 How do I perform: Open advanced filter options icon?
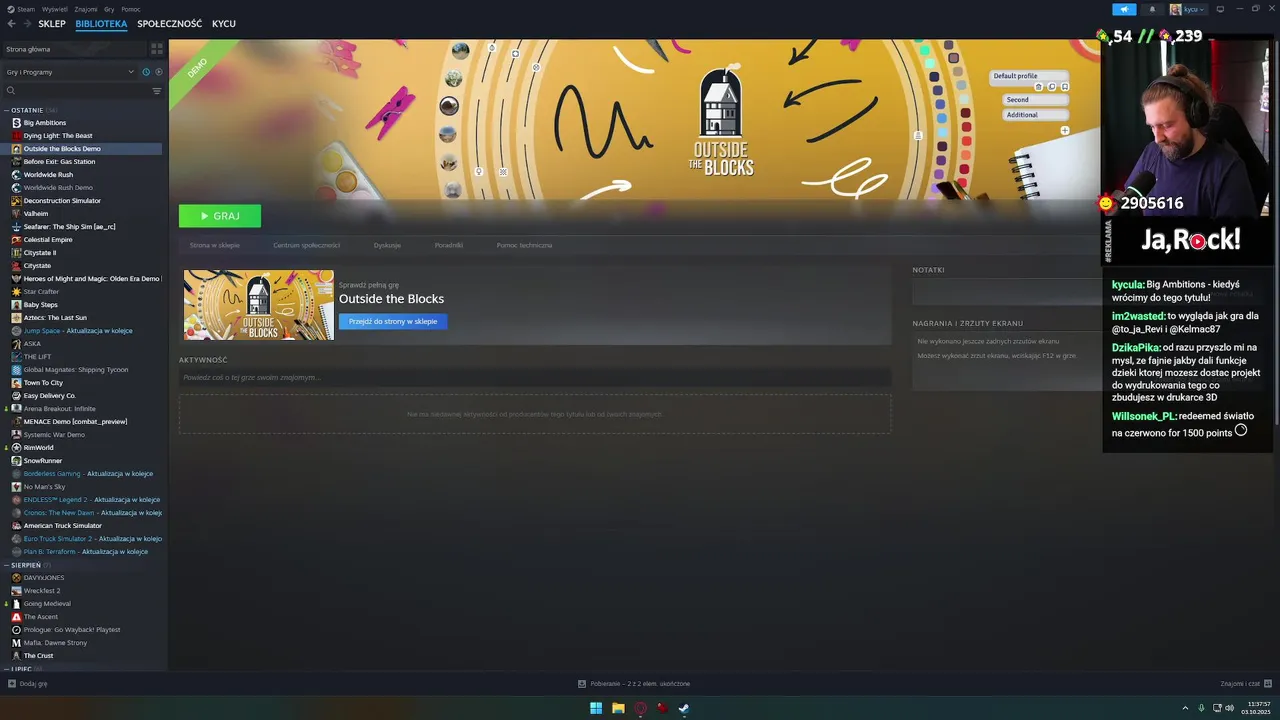(x=157, y=91)
